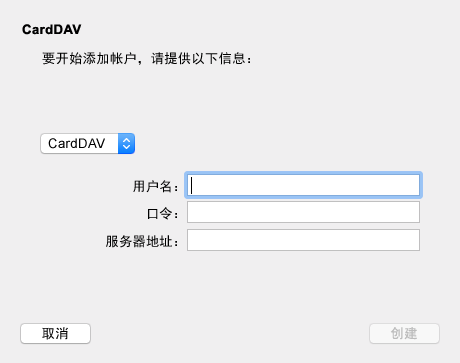Click the empty field beside 口令
The width and height of the screenshot is (460, 363).
(x=303, y=212)
